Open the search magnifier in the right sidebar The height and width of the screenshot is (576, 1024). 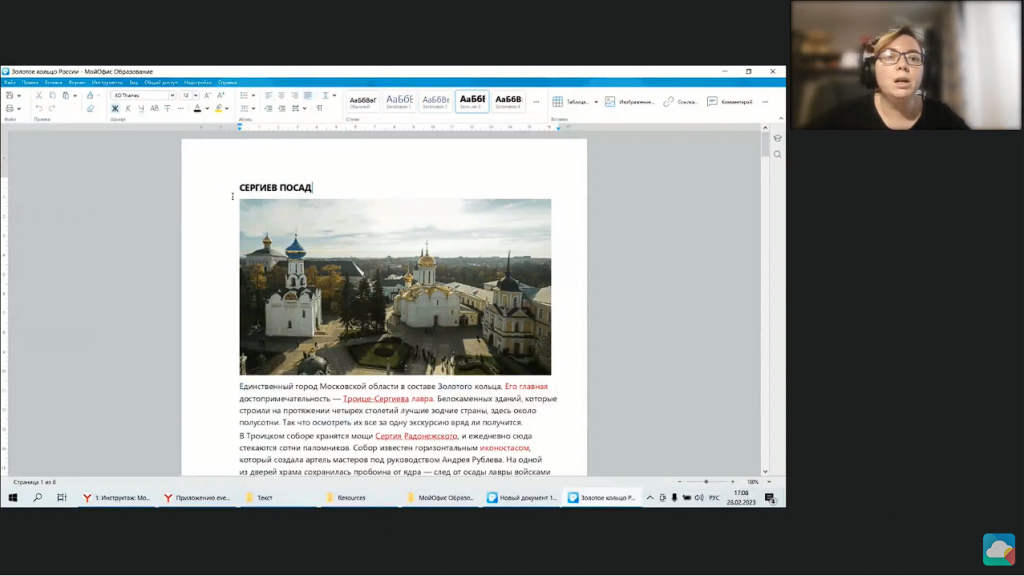(x=777, y=155)
